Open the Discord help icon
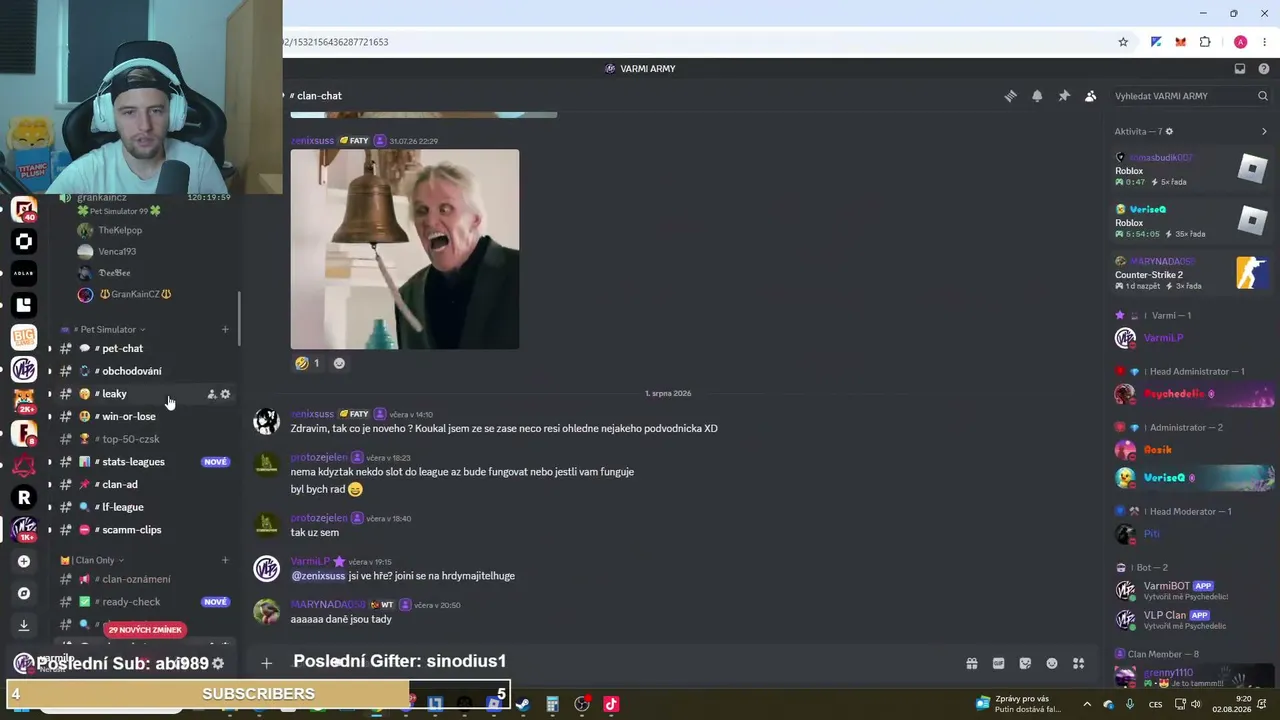This screenshot has height=720, width=1280. click(x=1264, y=69)
